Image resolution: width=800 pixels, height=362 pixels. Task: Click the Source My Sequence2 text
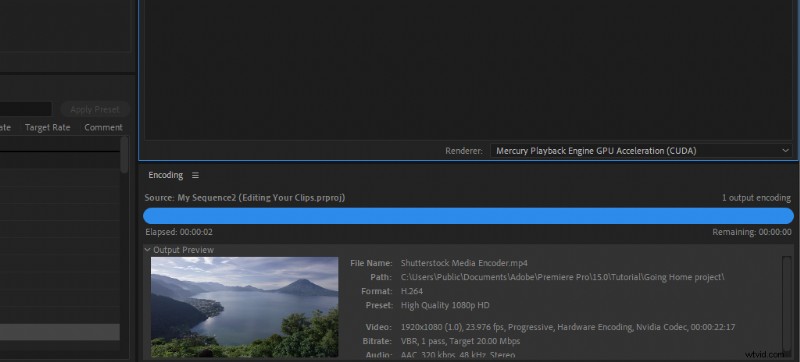click(245, 198)
